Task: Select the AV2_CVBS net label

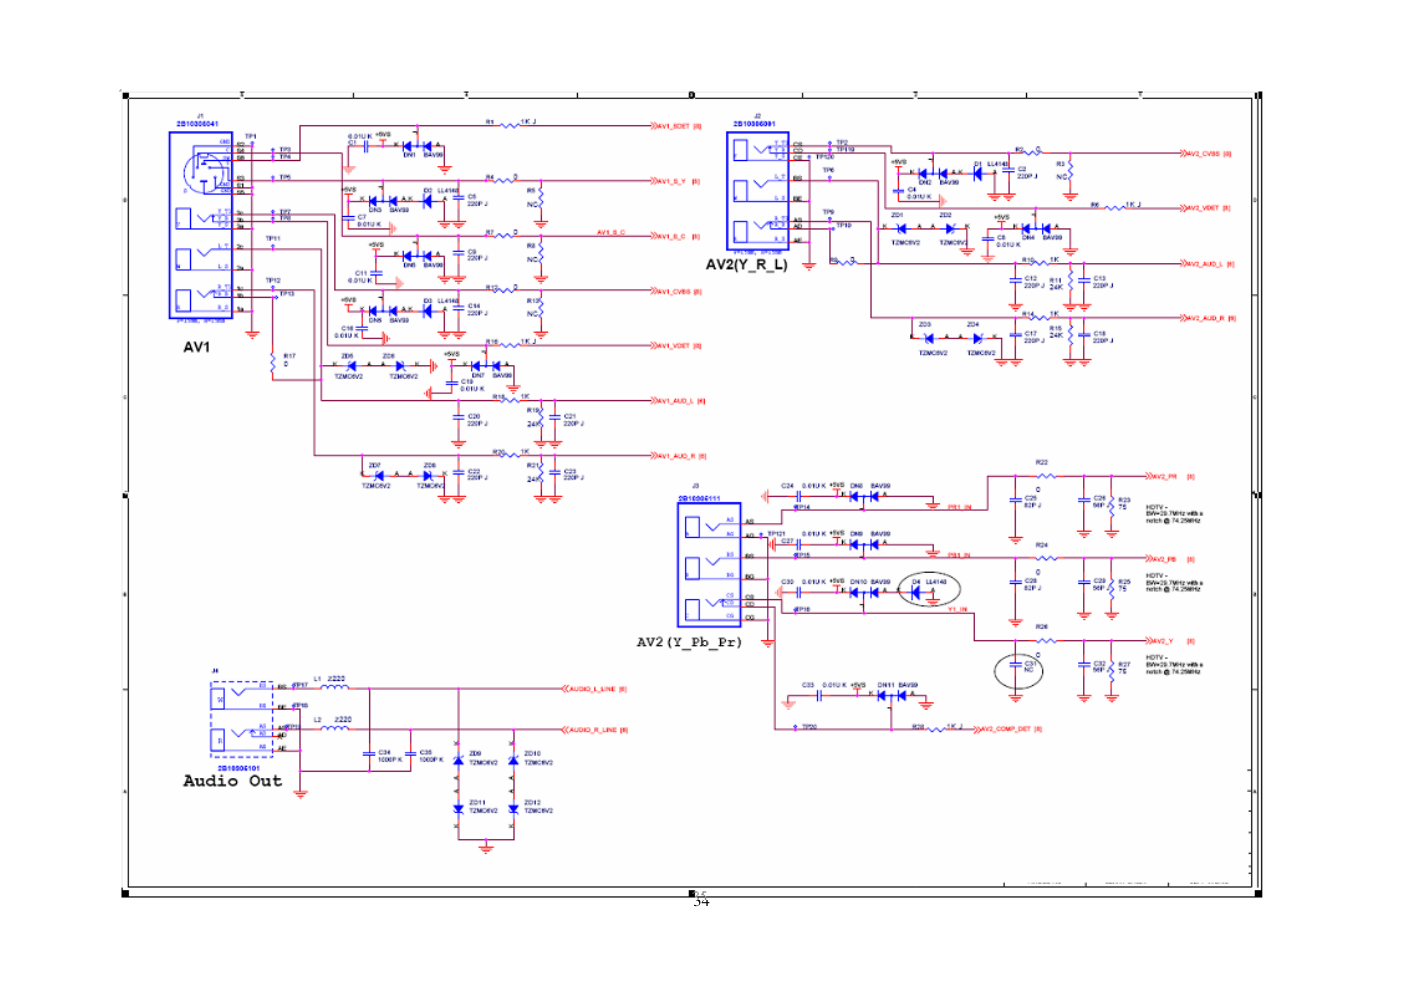Action: pos(1203,154)
